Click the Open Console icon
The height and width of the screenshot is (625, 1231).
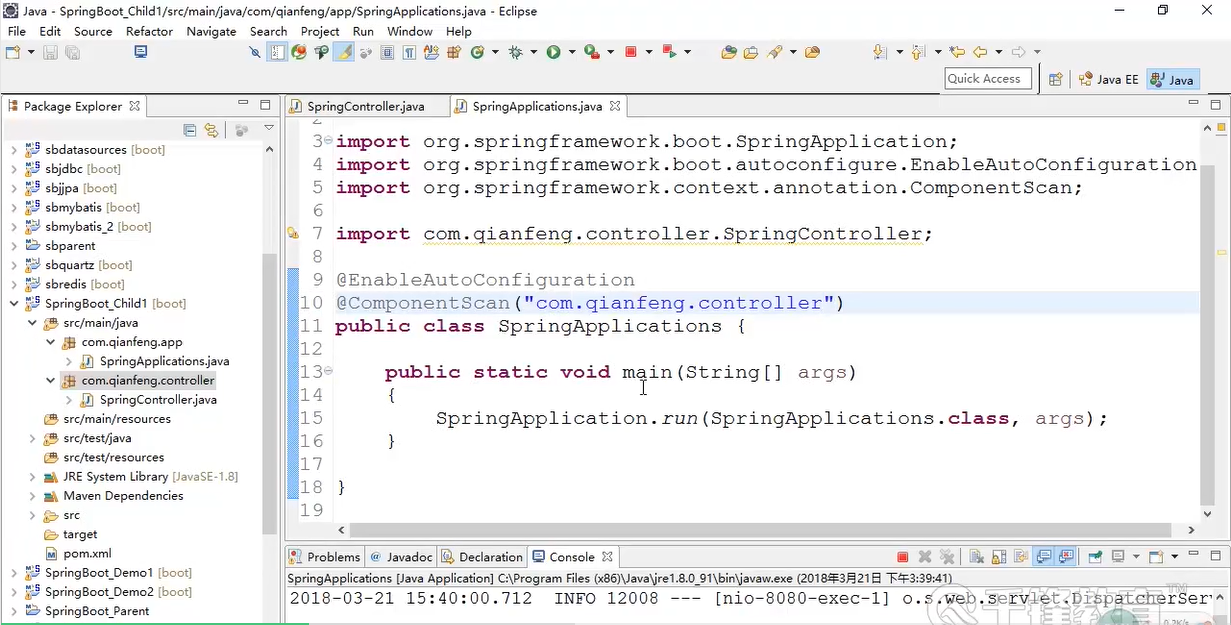click(1155, 557)
